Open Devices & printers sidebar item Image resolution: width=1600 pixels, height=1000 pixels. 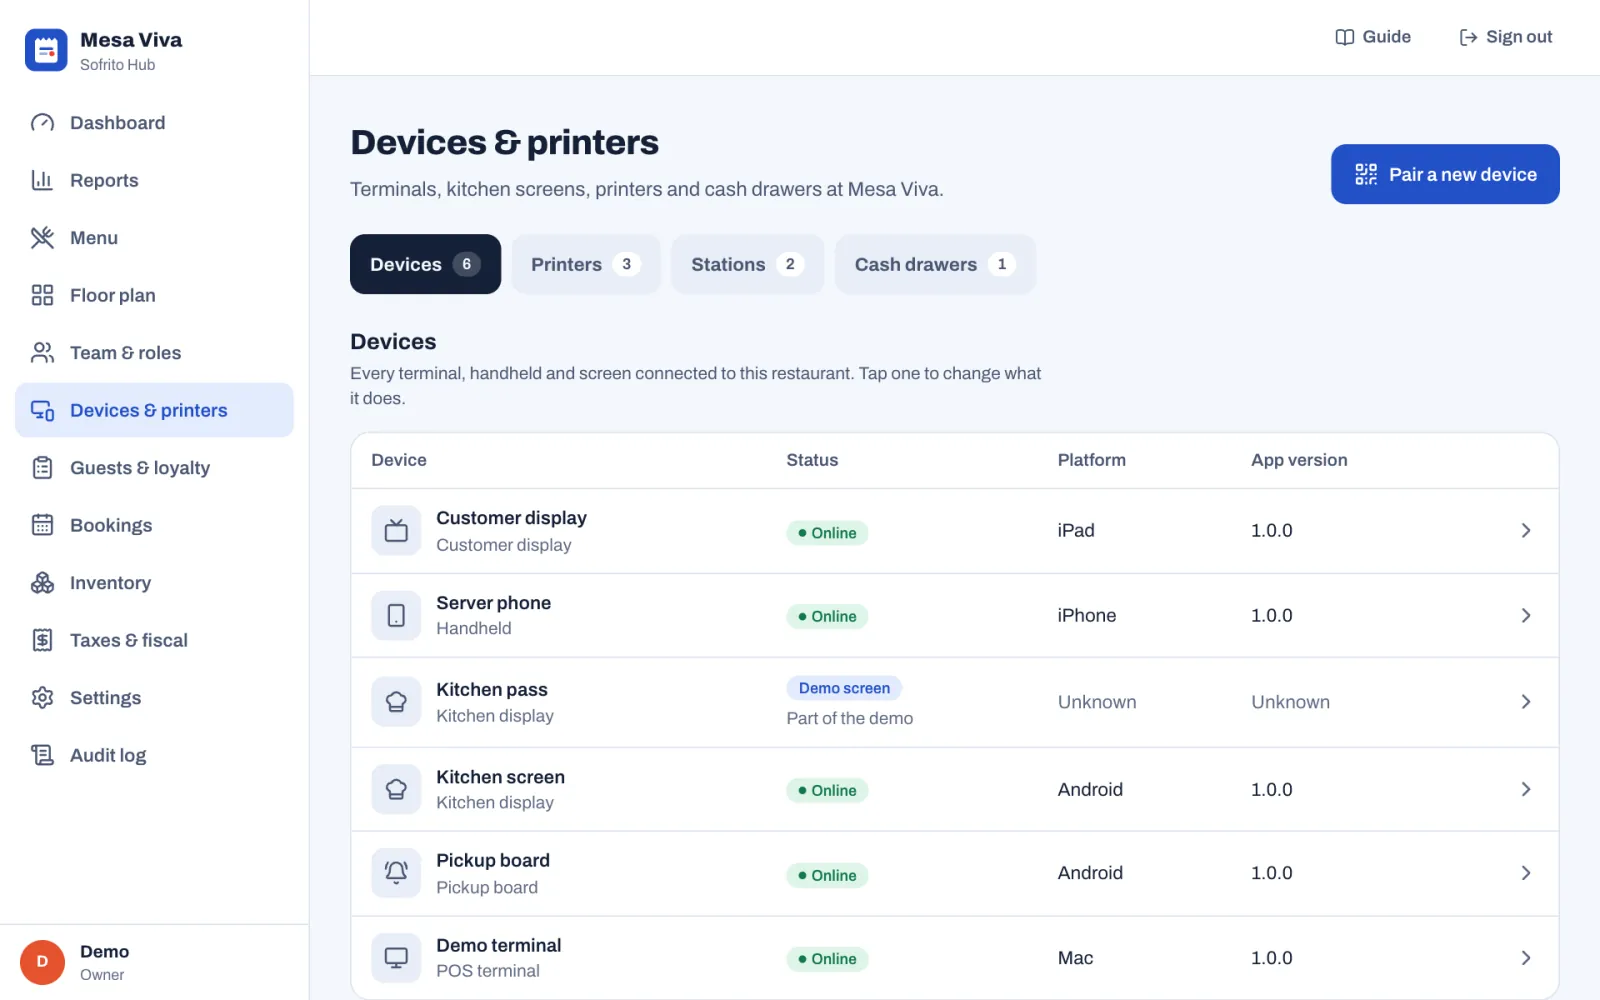click(154, 410)
